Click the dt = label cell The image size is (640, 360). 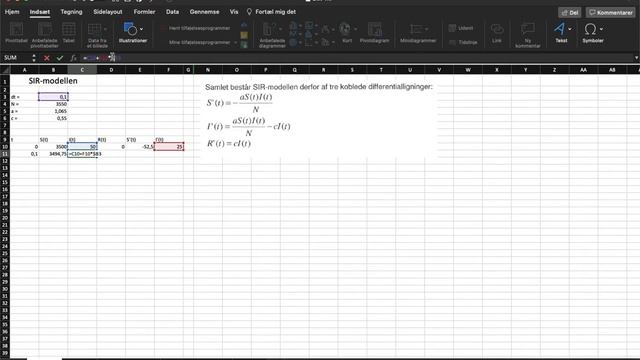pos(24,97)
